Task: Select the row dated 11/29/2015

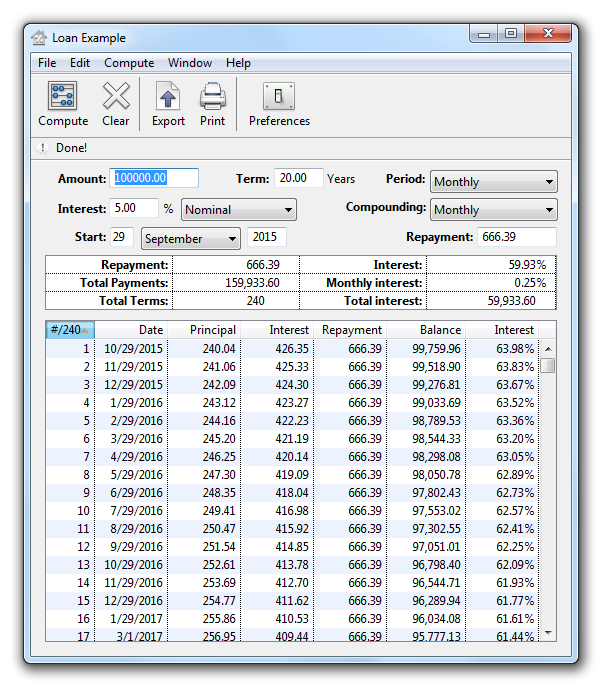Action: click(x=292, y=367)
